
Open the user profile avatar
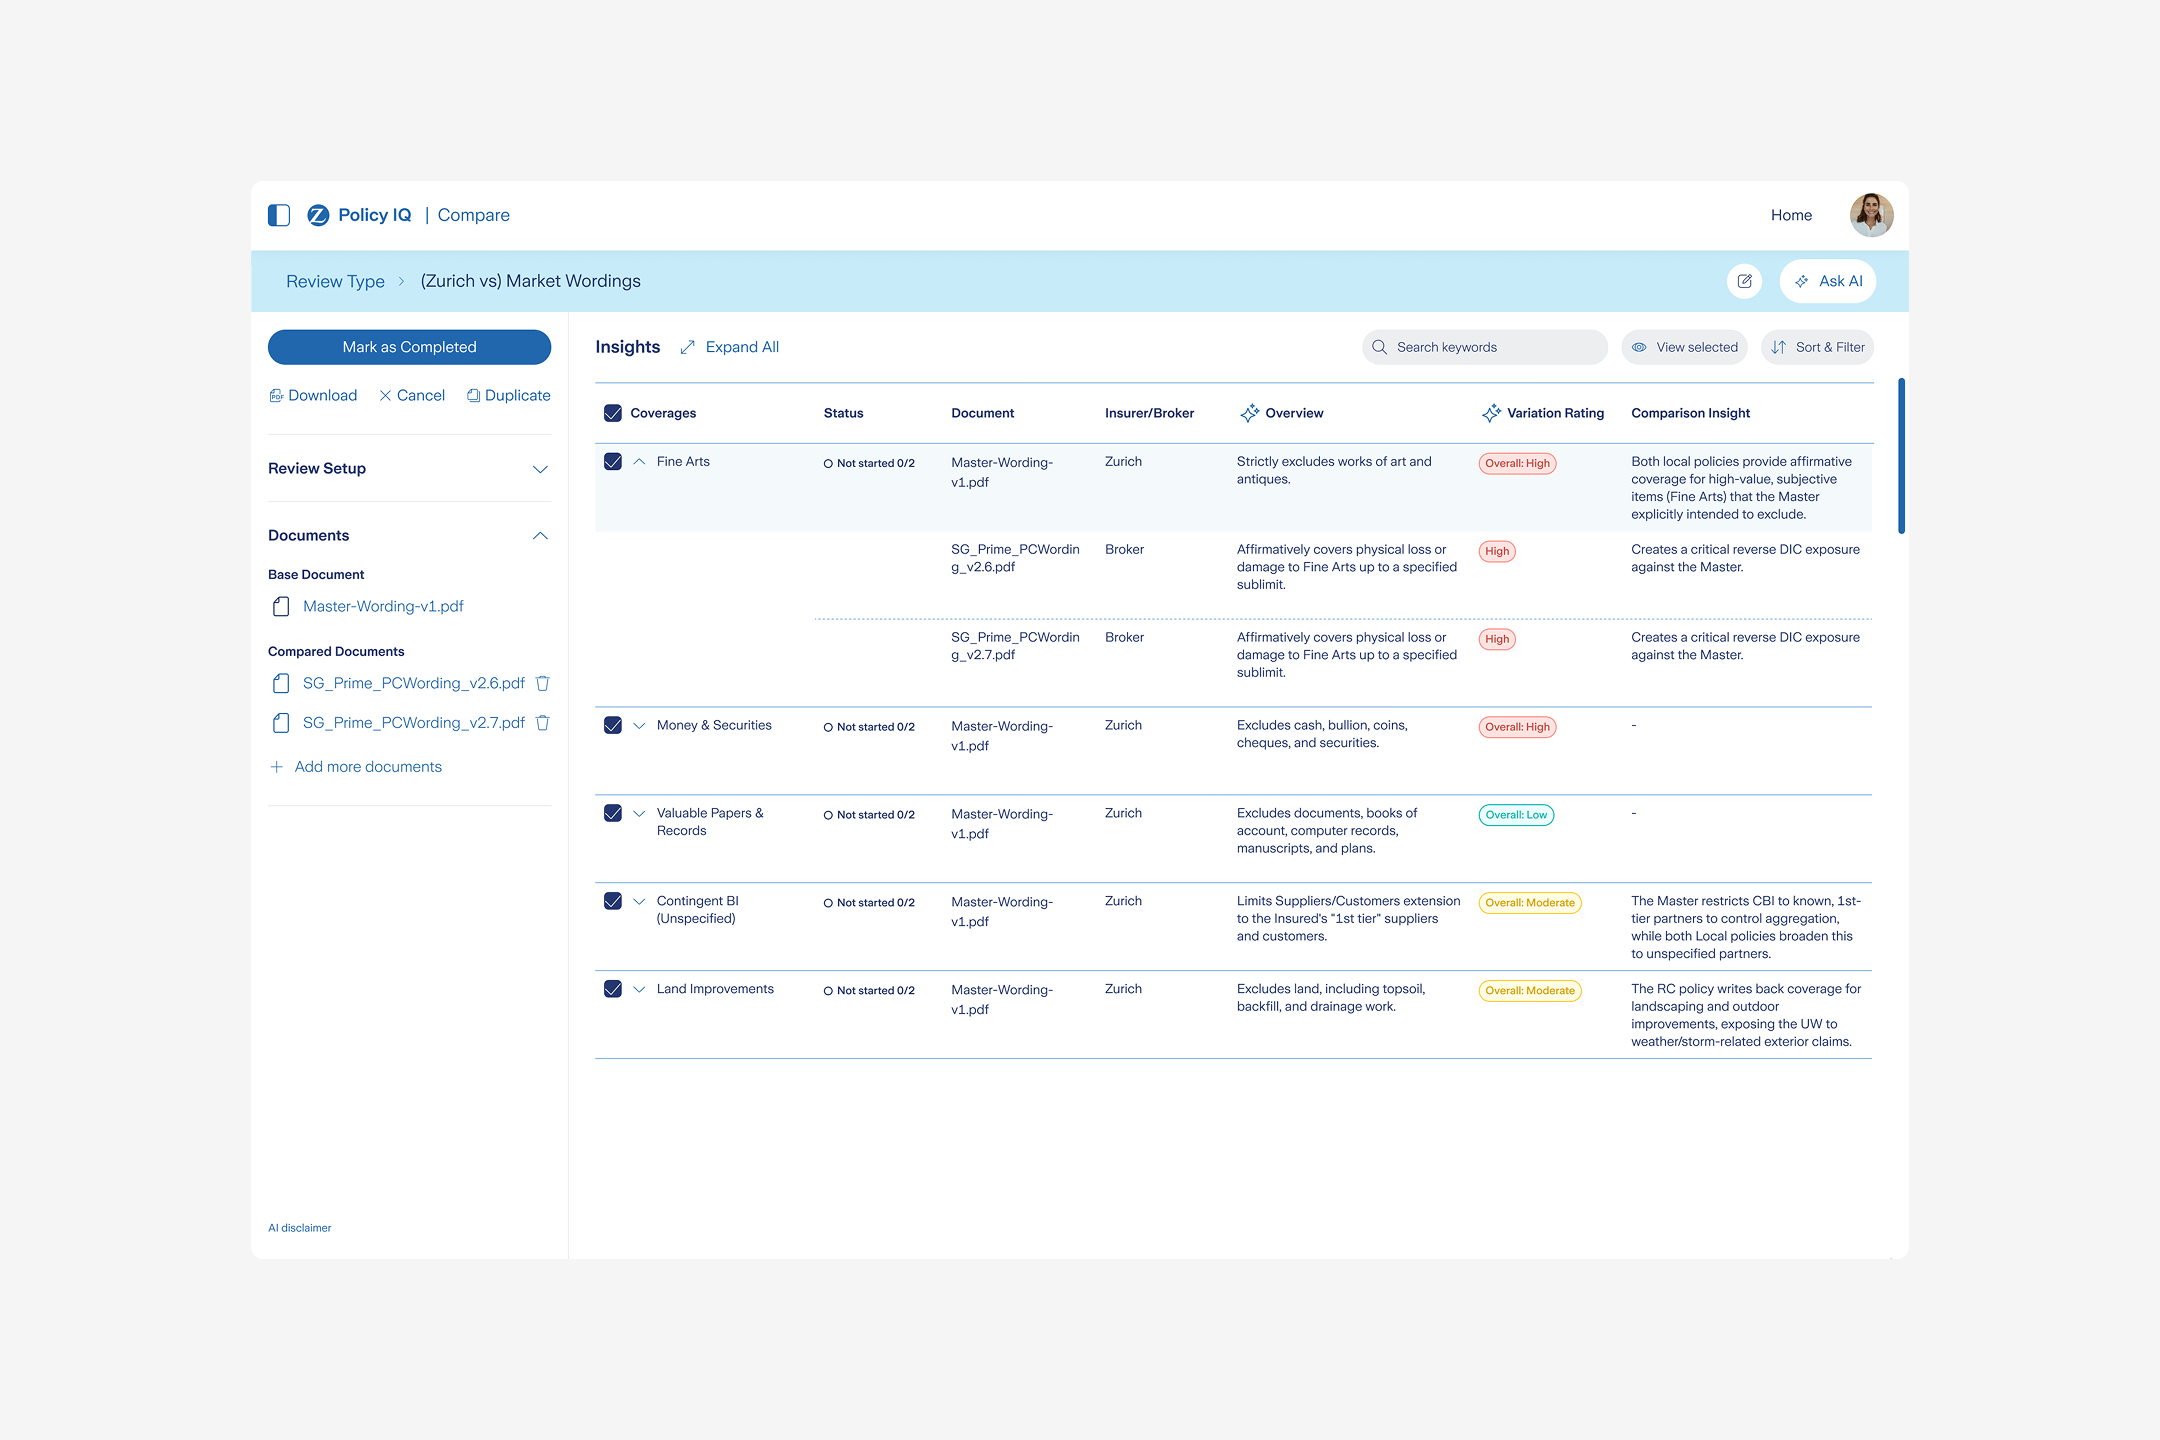coord(1871,215)
